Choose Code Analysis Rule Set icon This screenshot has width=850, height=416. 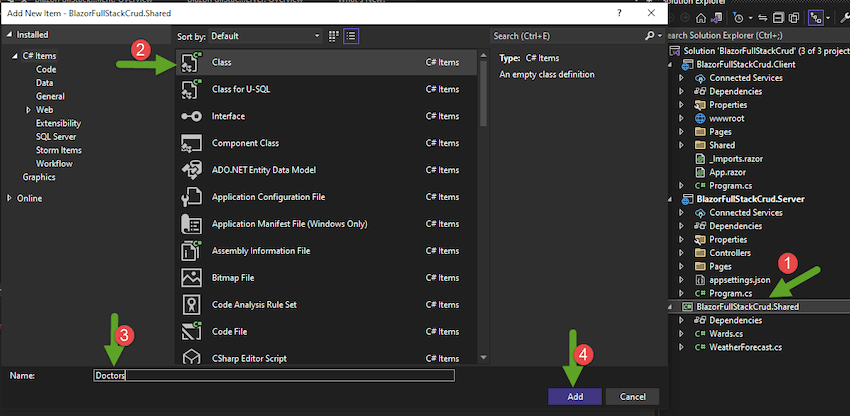coord(191,305)
